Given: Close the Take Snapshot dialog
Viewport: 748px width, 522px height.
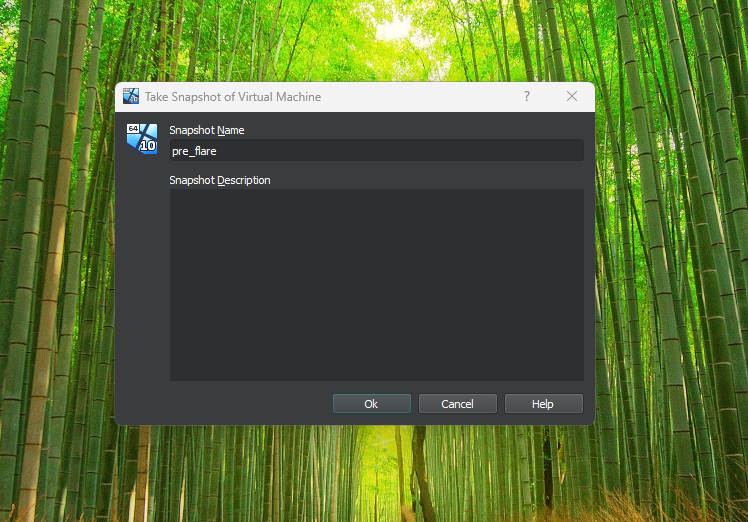Looking at the screenshot, I should tap(572, 97).
